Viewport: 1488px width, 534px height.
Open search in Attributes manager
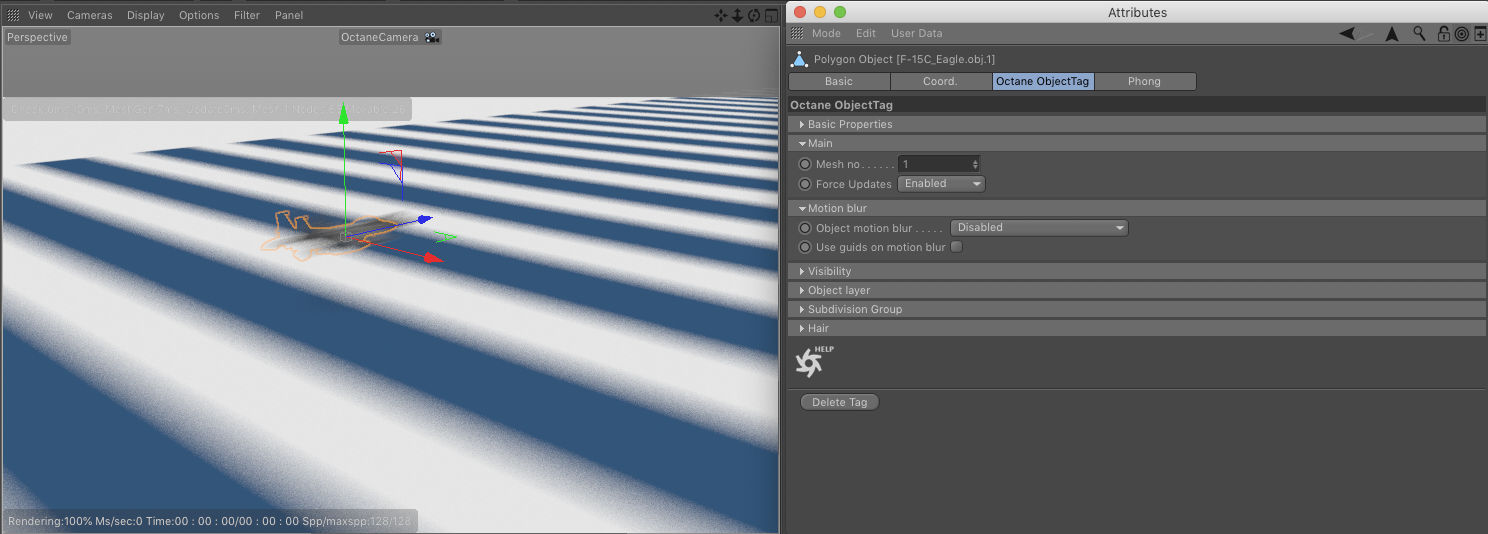(1419, 34)
